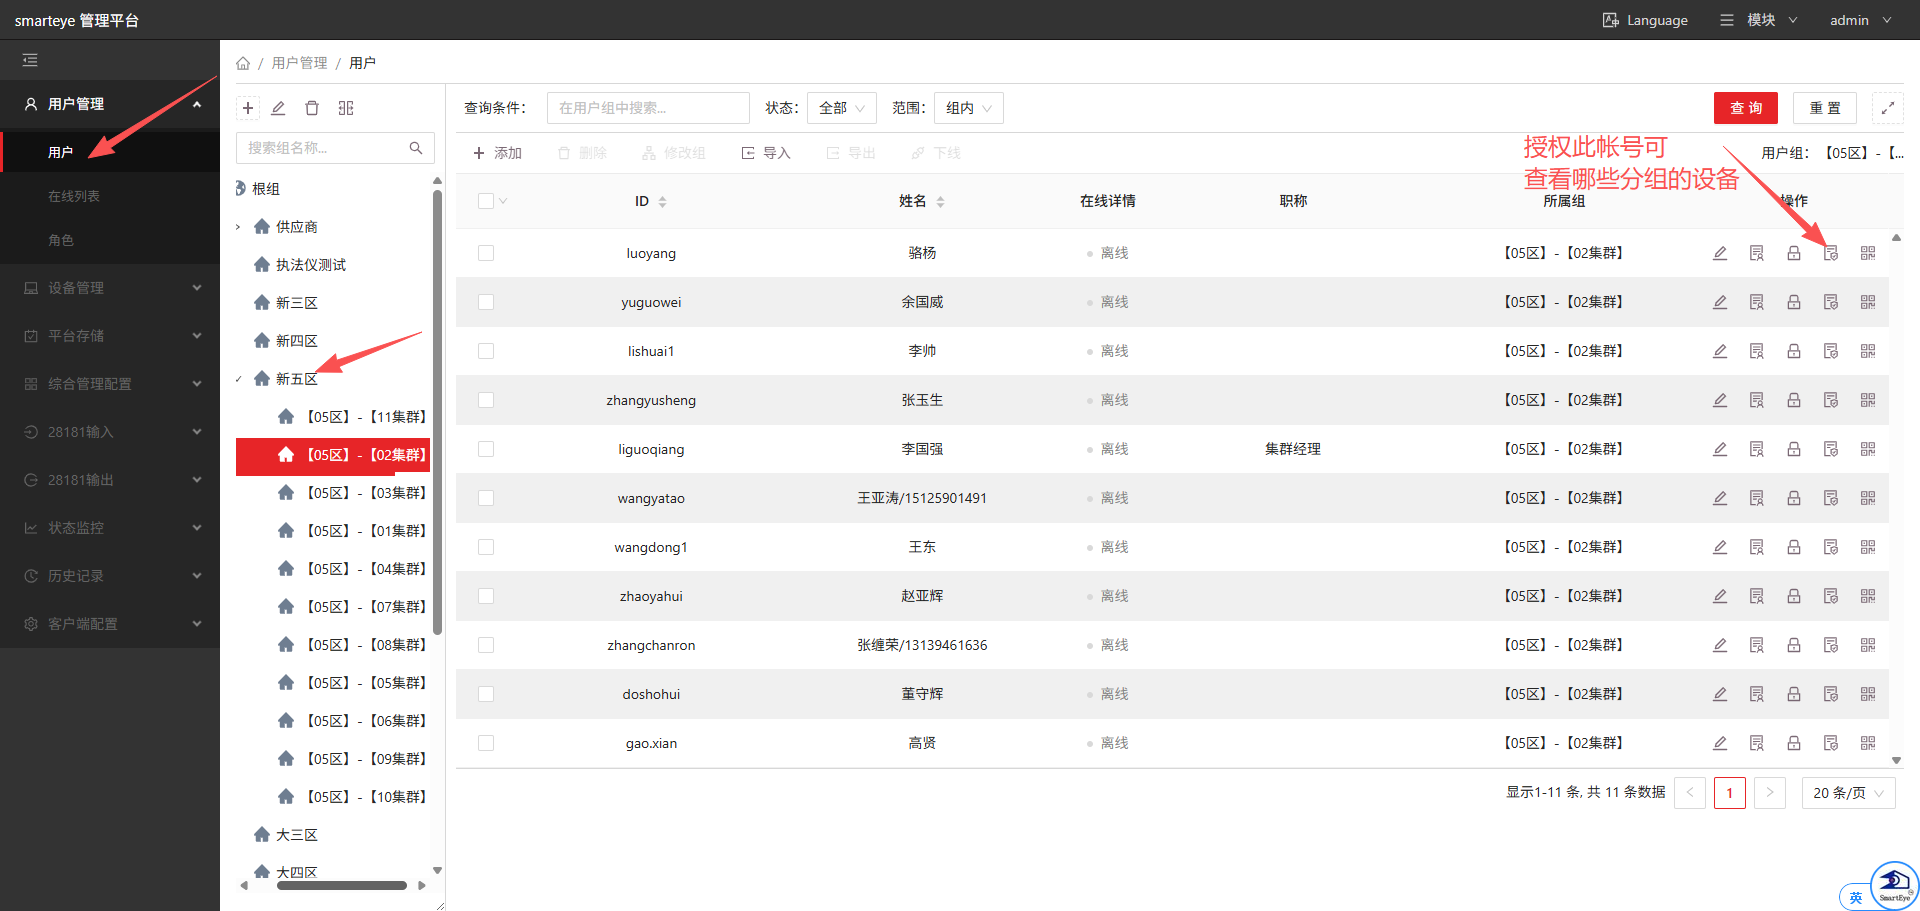Toggle the select-all header checkbox
This screenshot has height=911, width=1920.
(x=486, y=201)
